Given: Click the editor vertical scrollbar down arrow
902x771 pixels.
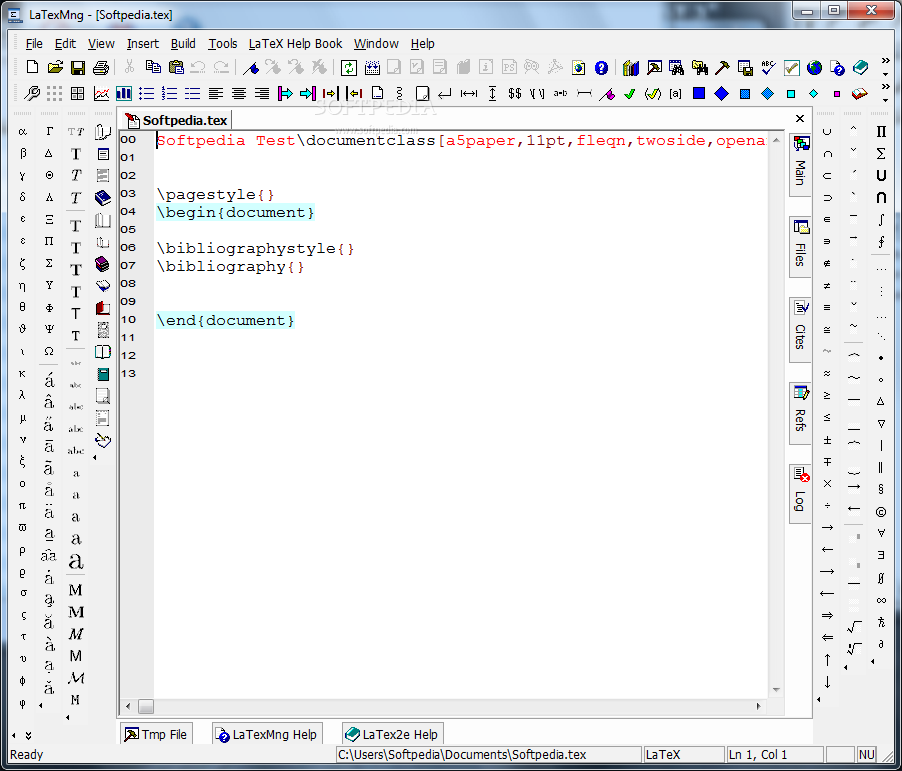Looking at the screenshot, I should [x=776, y=689].
